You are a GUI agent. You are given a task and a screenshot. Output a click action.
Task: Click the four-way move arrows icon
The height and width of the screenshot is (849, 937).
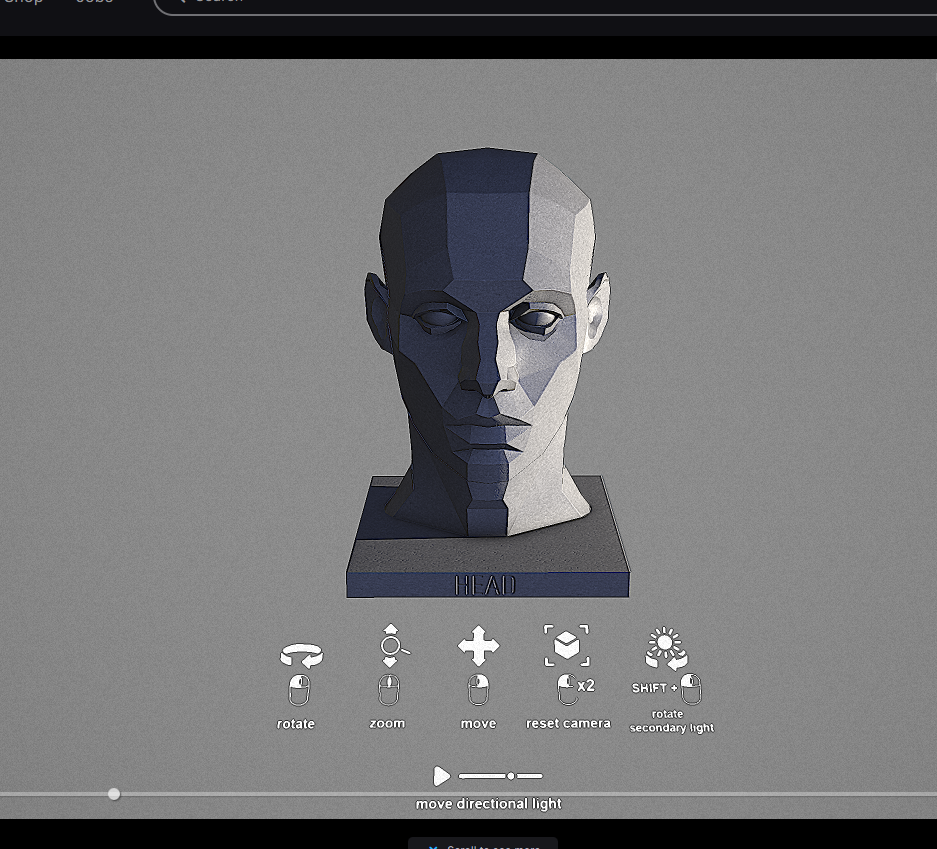[x=478, y=646]
